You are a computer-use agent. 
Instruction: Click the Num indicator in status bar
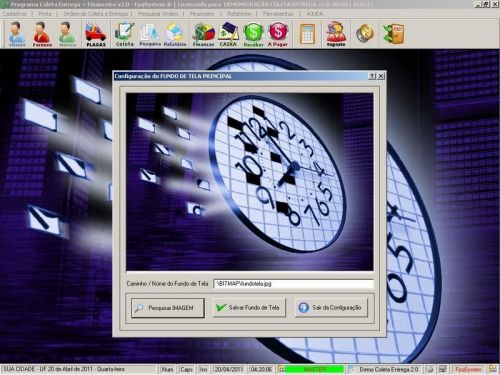167,369
